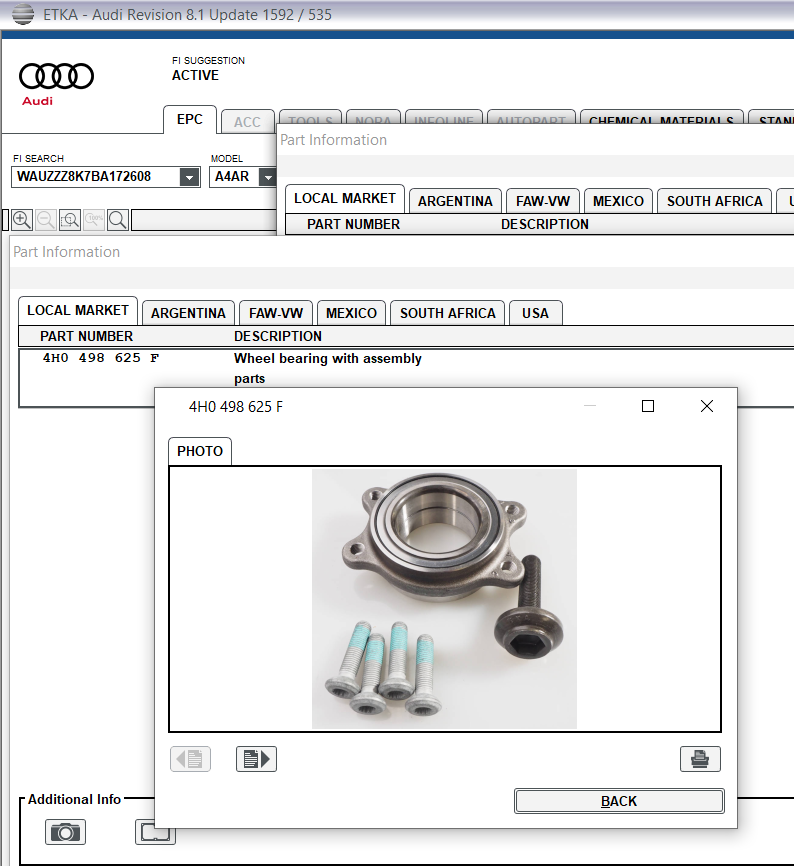The width and height of the screenshot is (794, 866).
Task: Click the plain search magnifier icon
Action: (x=118, y=220)
